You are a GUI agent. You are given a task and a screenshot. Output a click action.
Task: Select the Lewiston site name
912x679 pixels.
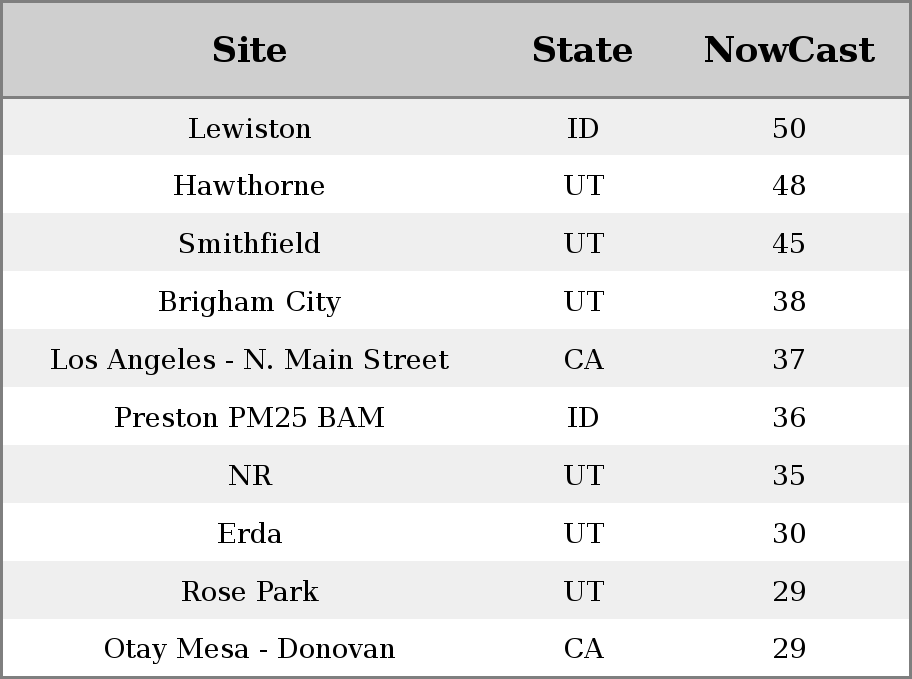pyautogui.click(x=249, y=129)
